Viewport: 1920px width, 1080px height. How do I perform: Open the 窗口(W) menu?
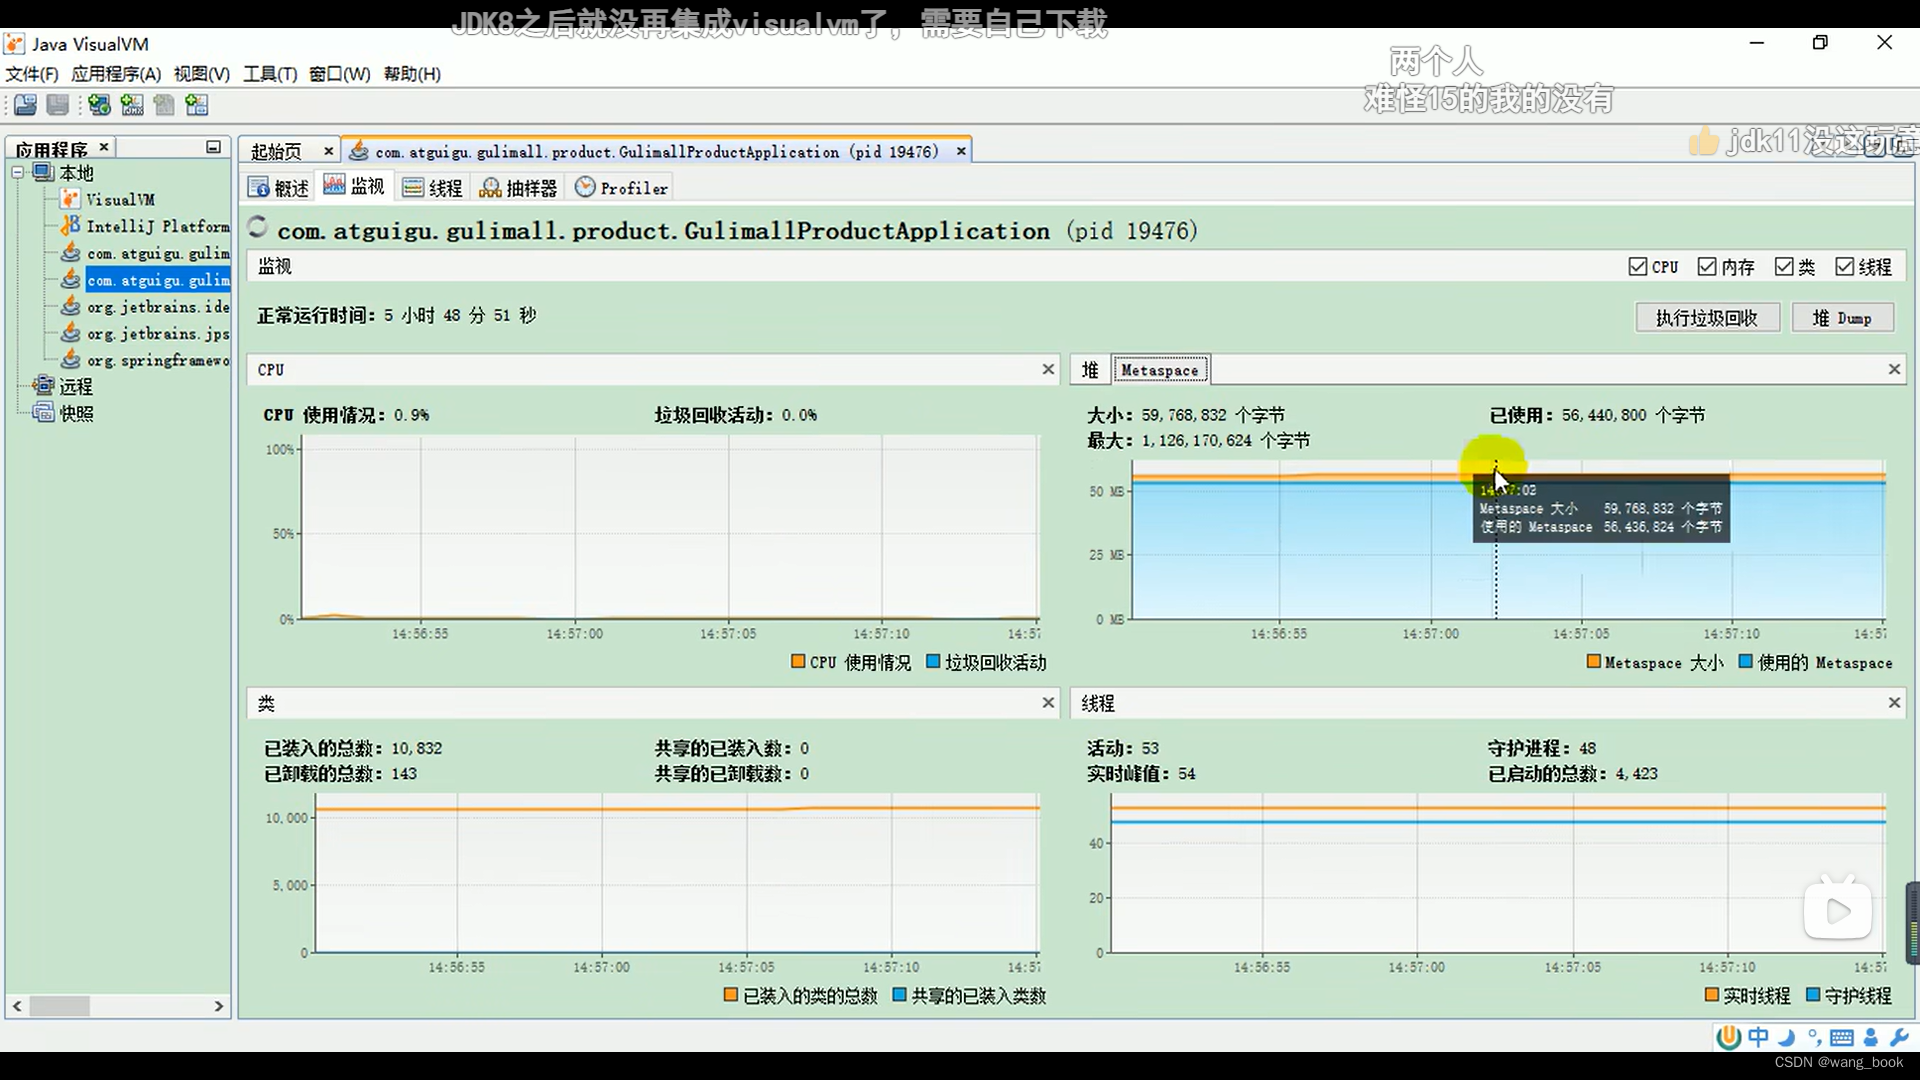tap(340, 74)
